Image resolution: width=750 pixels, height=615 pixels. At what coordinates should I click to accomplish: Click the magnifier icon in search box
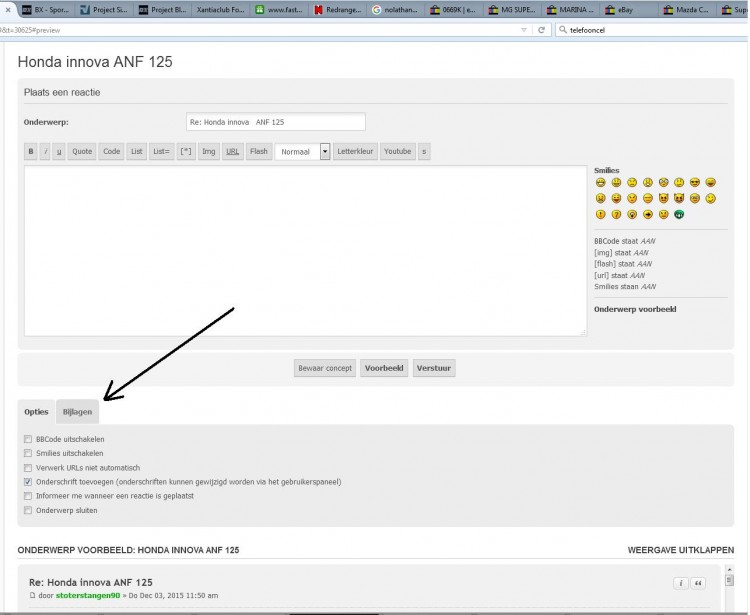tap(563, 30)
